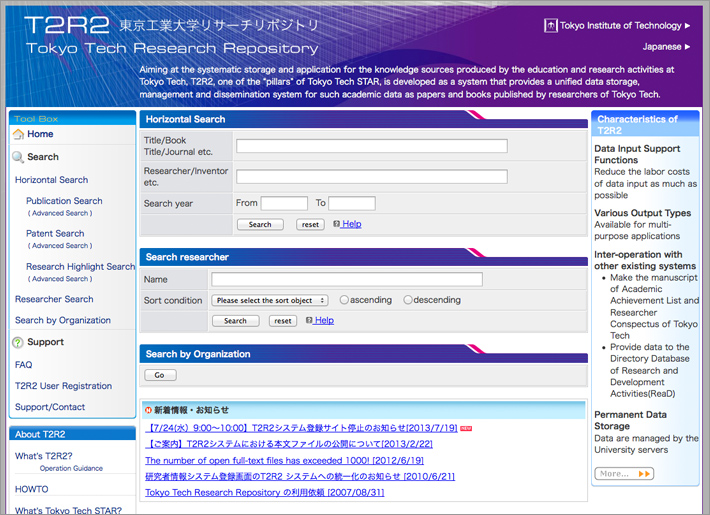Open the FAQ link
Viewport: 710px width, 515px height.
23,365
